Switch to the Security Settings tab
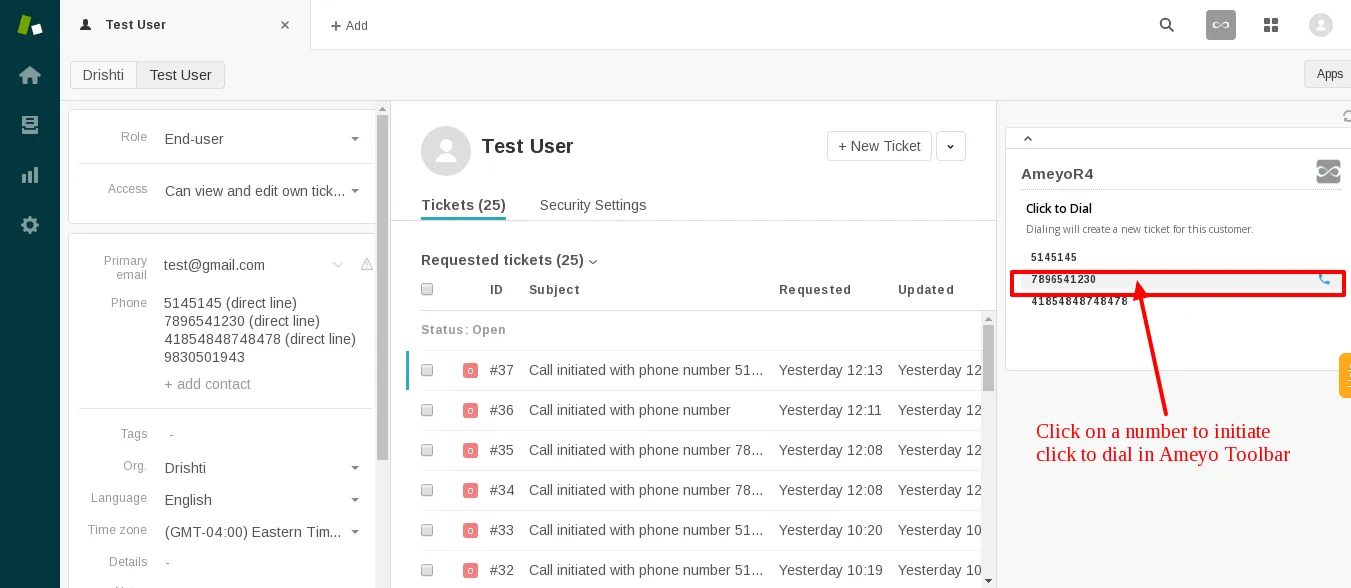The height and width of the screenshot is (588, 1351). pos(593,205)
